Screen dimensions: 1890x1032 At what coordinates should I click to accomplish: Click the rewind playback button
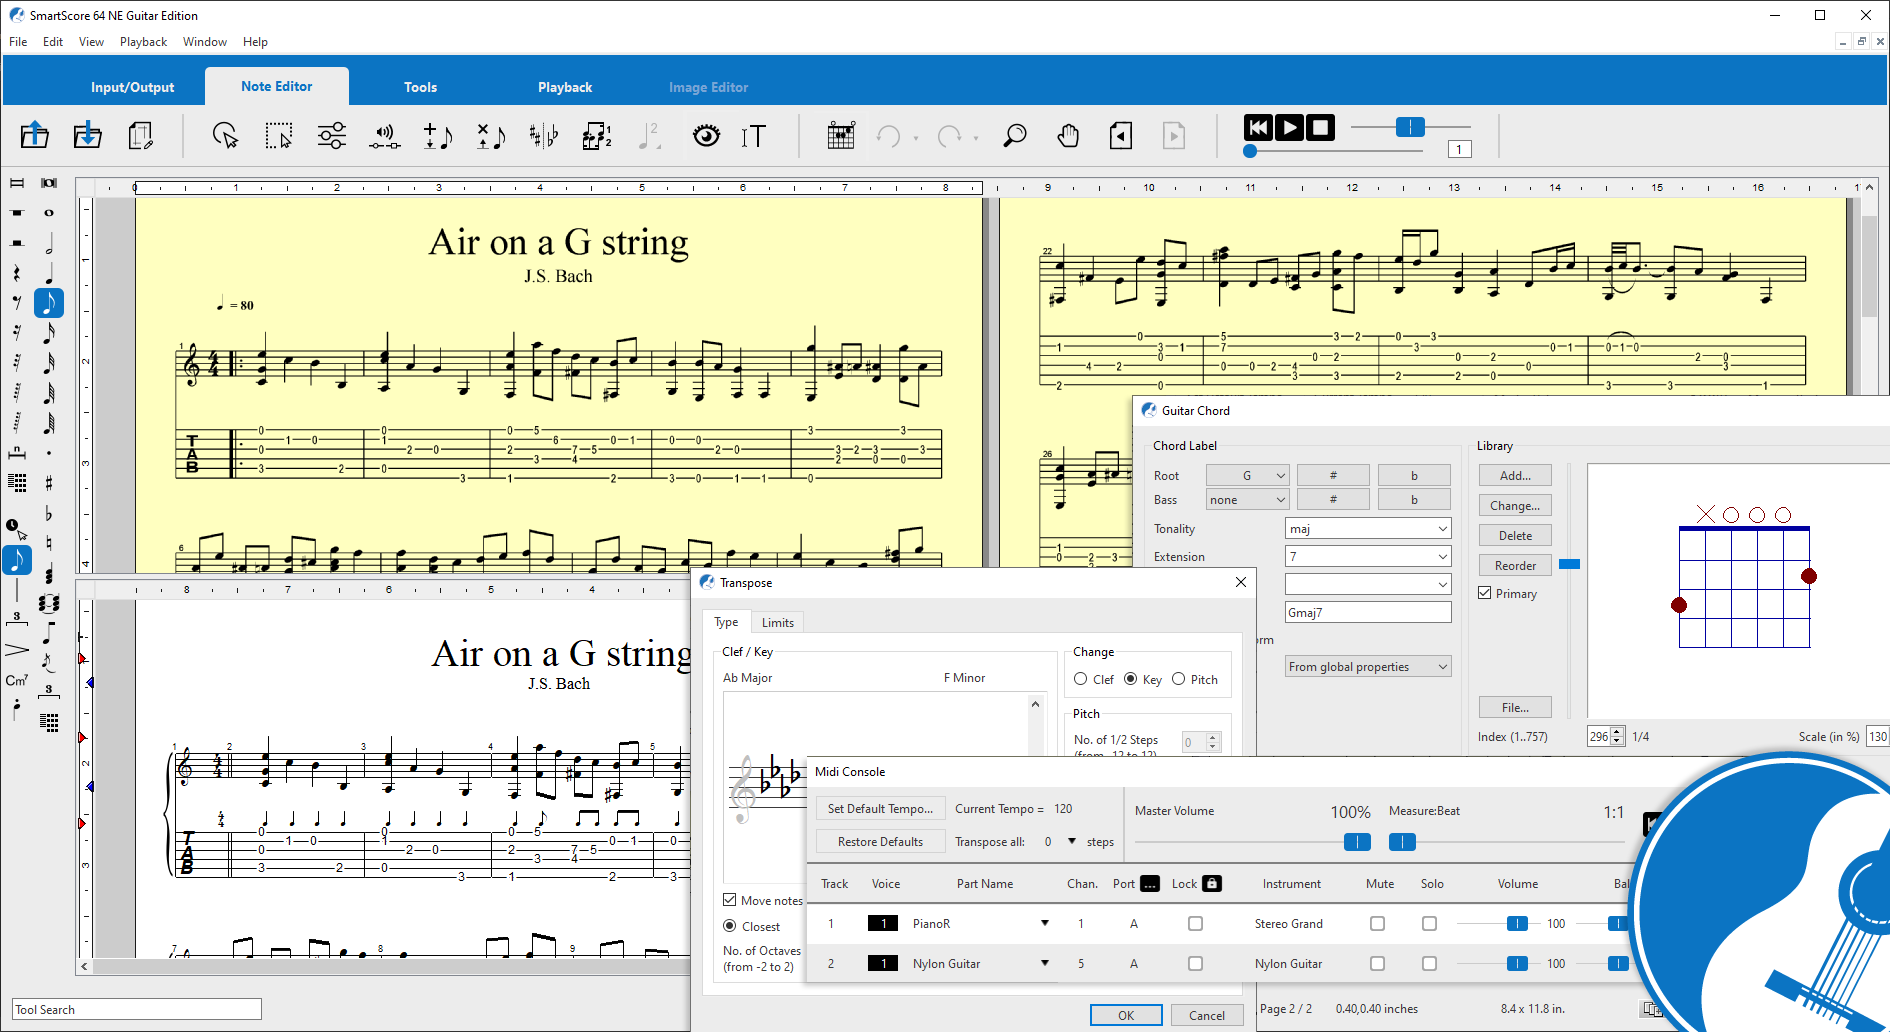click(1258, 127)
